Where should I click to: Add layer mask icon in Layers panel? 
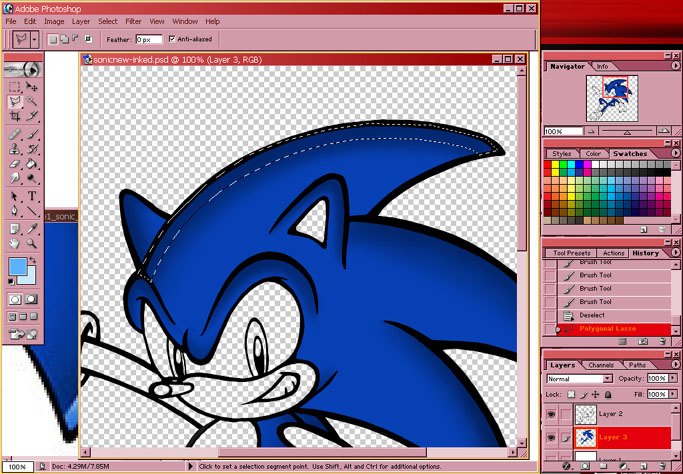(x=585, y=467)
